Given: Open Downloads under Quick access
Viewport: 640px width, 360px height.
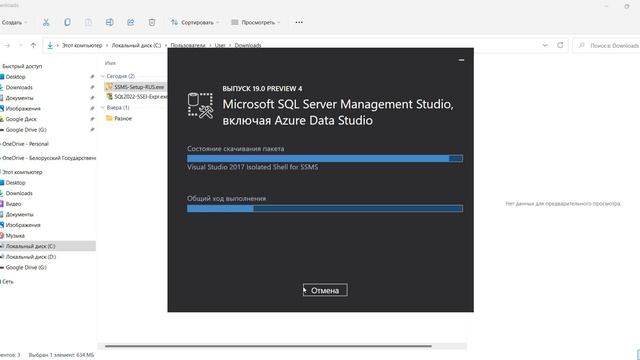Looking at the screenshot, I should tap(19, 87).
